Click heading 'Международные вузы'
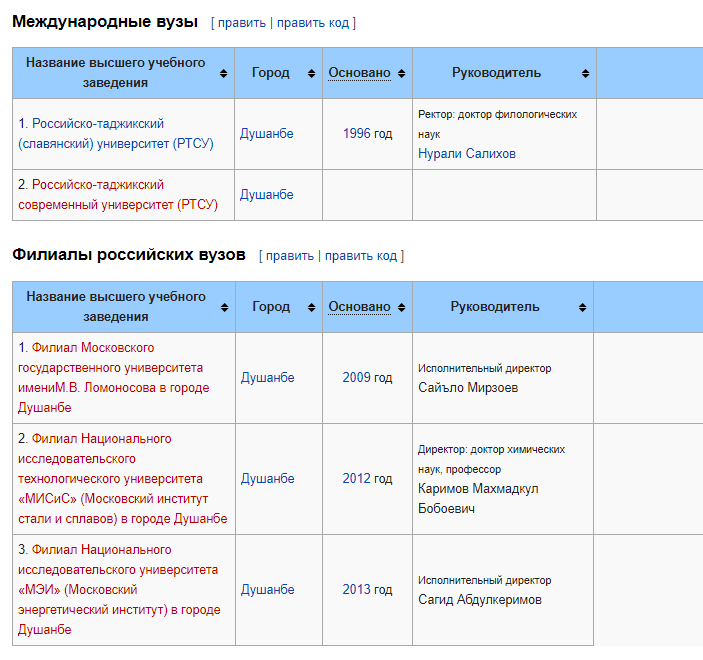The image size is (703, 660). 105,22
